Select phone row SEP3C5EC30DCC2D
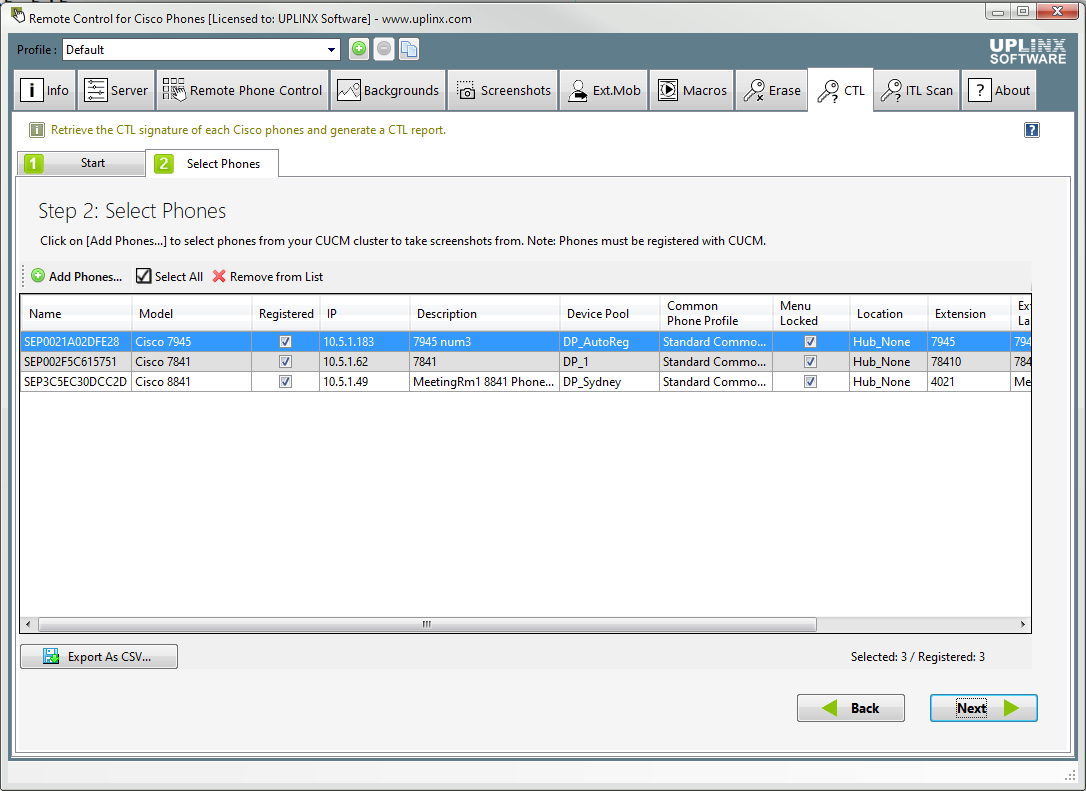 (x=526, y=382)
